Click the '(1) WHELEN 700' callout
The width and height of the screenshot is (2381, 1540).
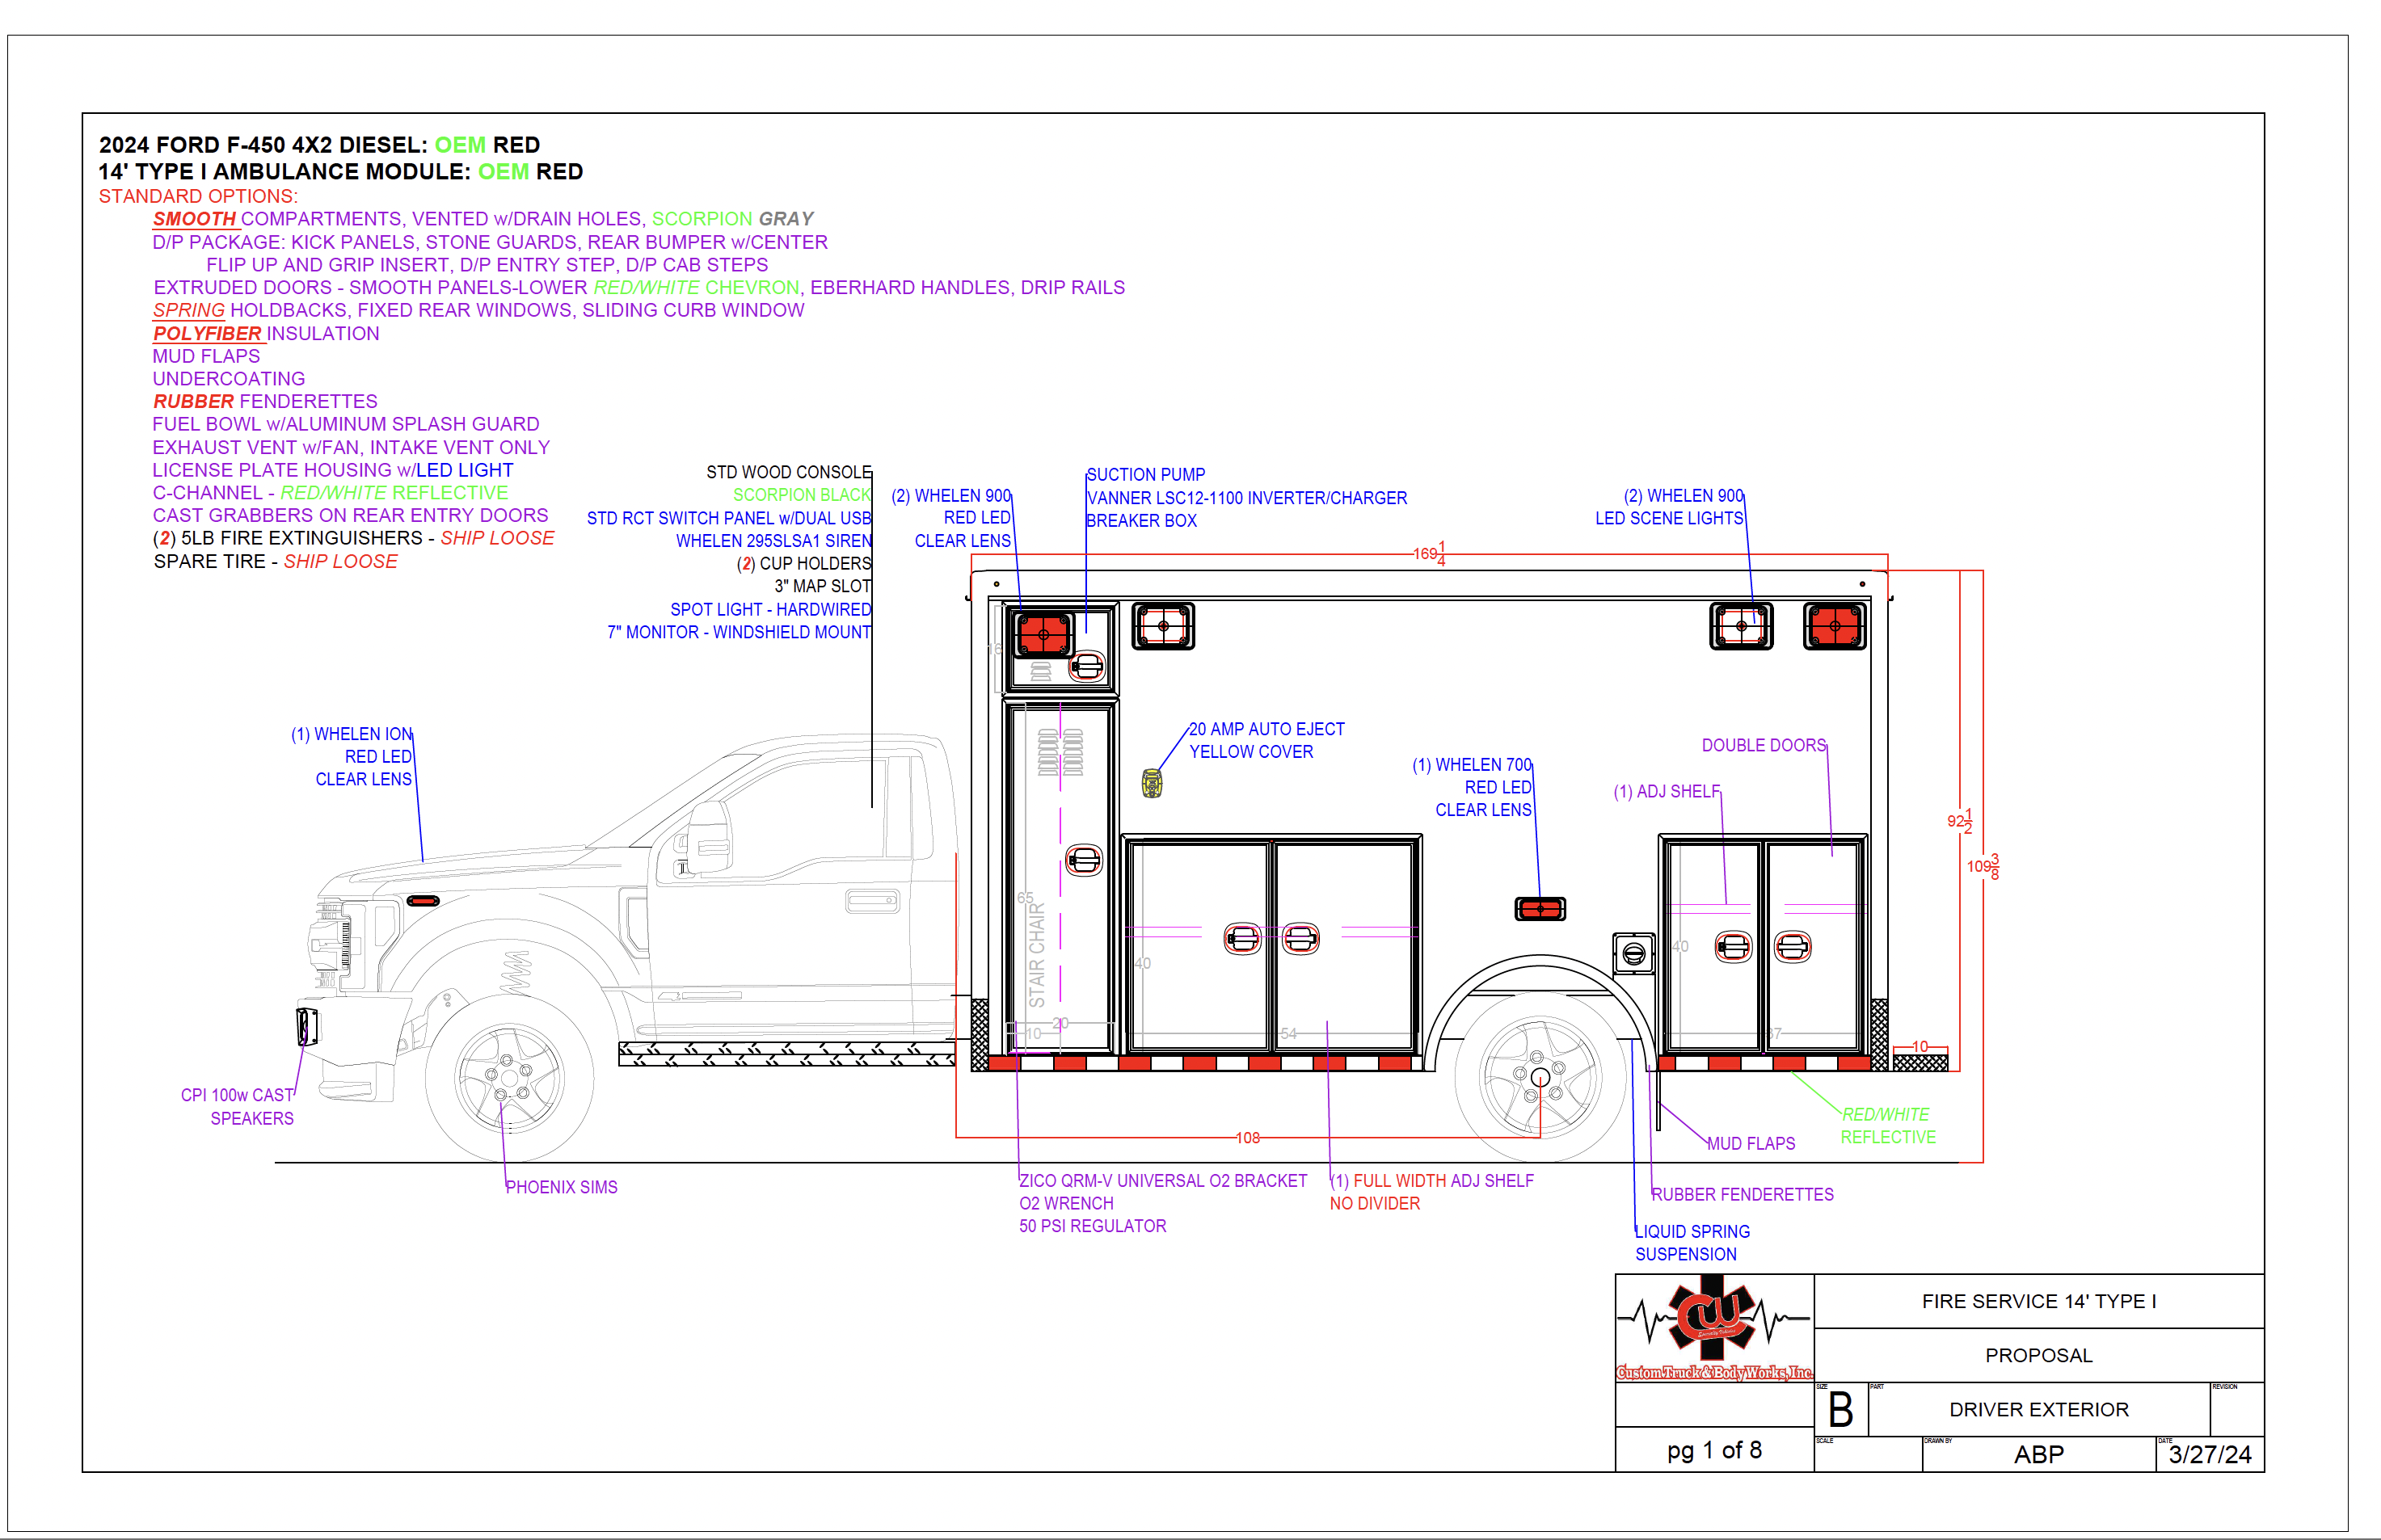[x=1472, y=765]
